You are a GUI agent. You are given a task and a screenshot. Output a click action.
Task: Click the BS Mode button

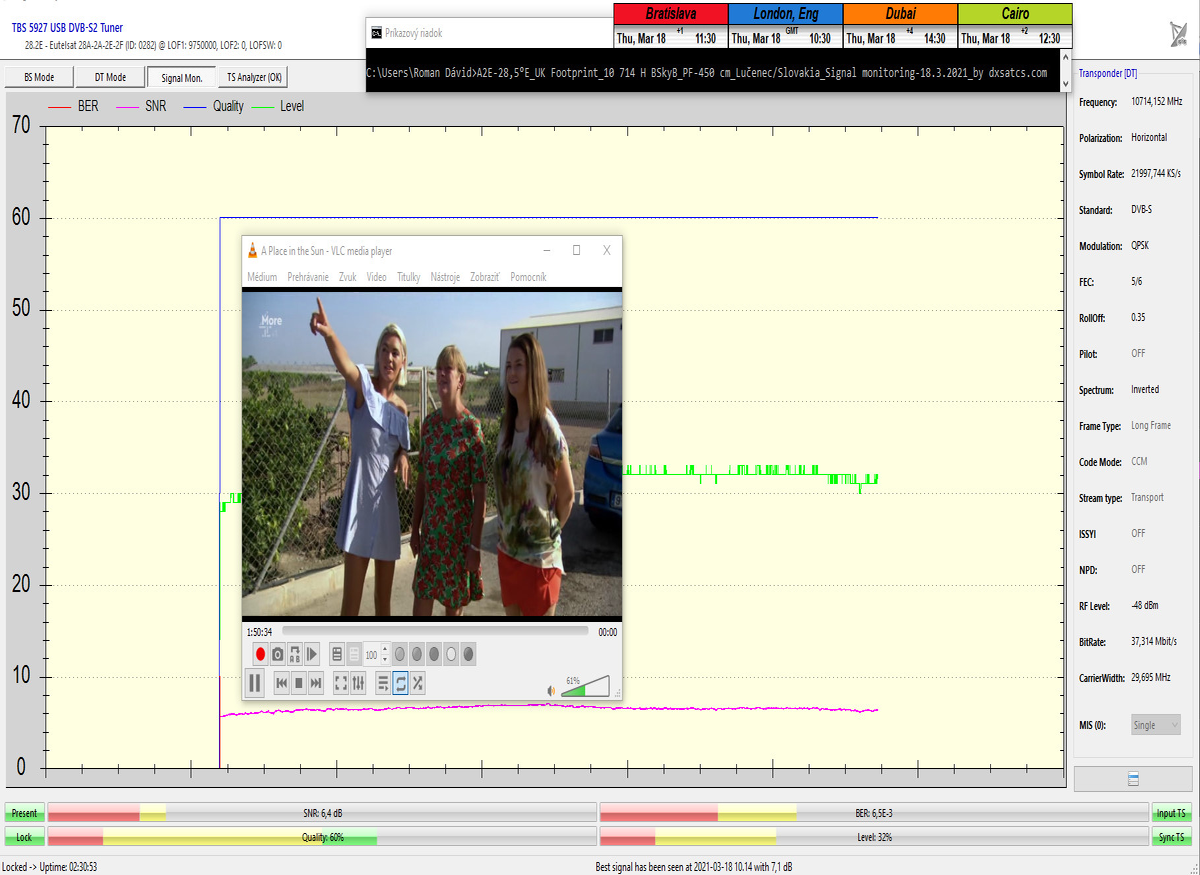pyautogui.click(x=39, y=77)
